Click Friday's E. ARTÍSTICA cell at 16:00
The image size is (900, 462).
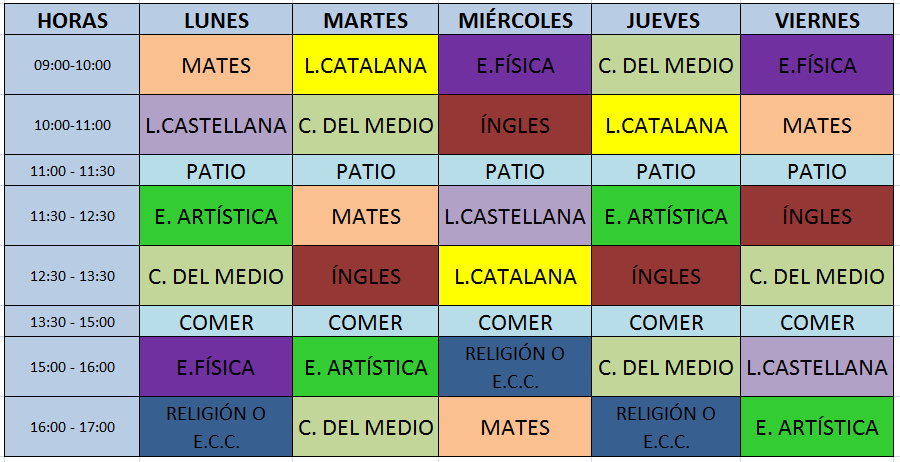click(x=817, y=427)
